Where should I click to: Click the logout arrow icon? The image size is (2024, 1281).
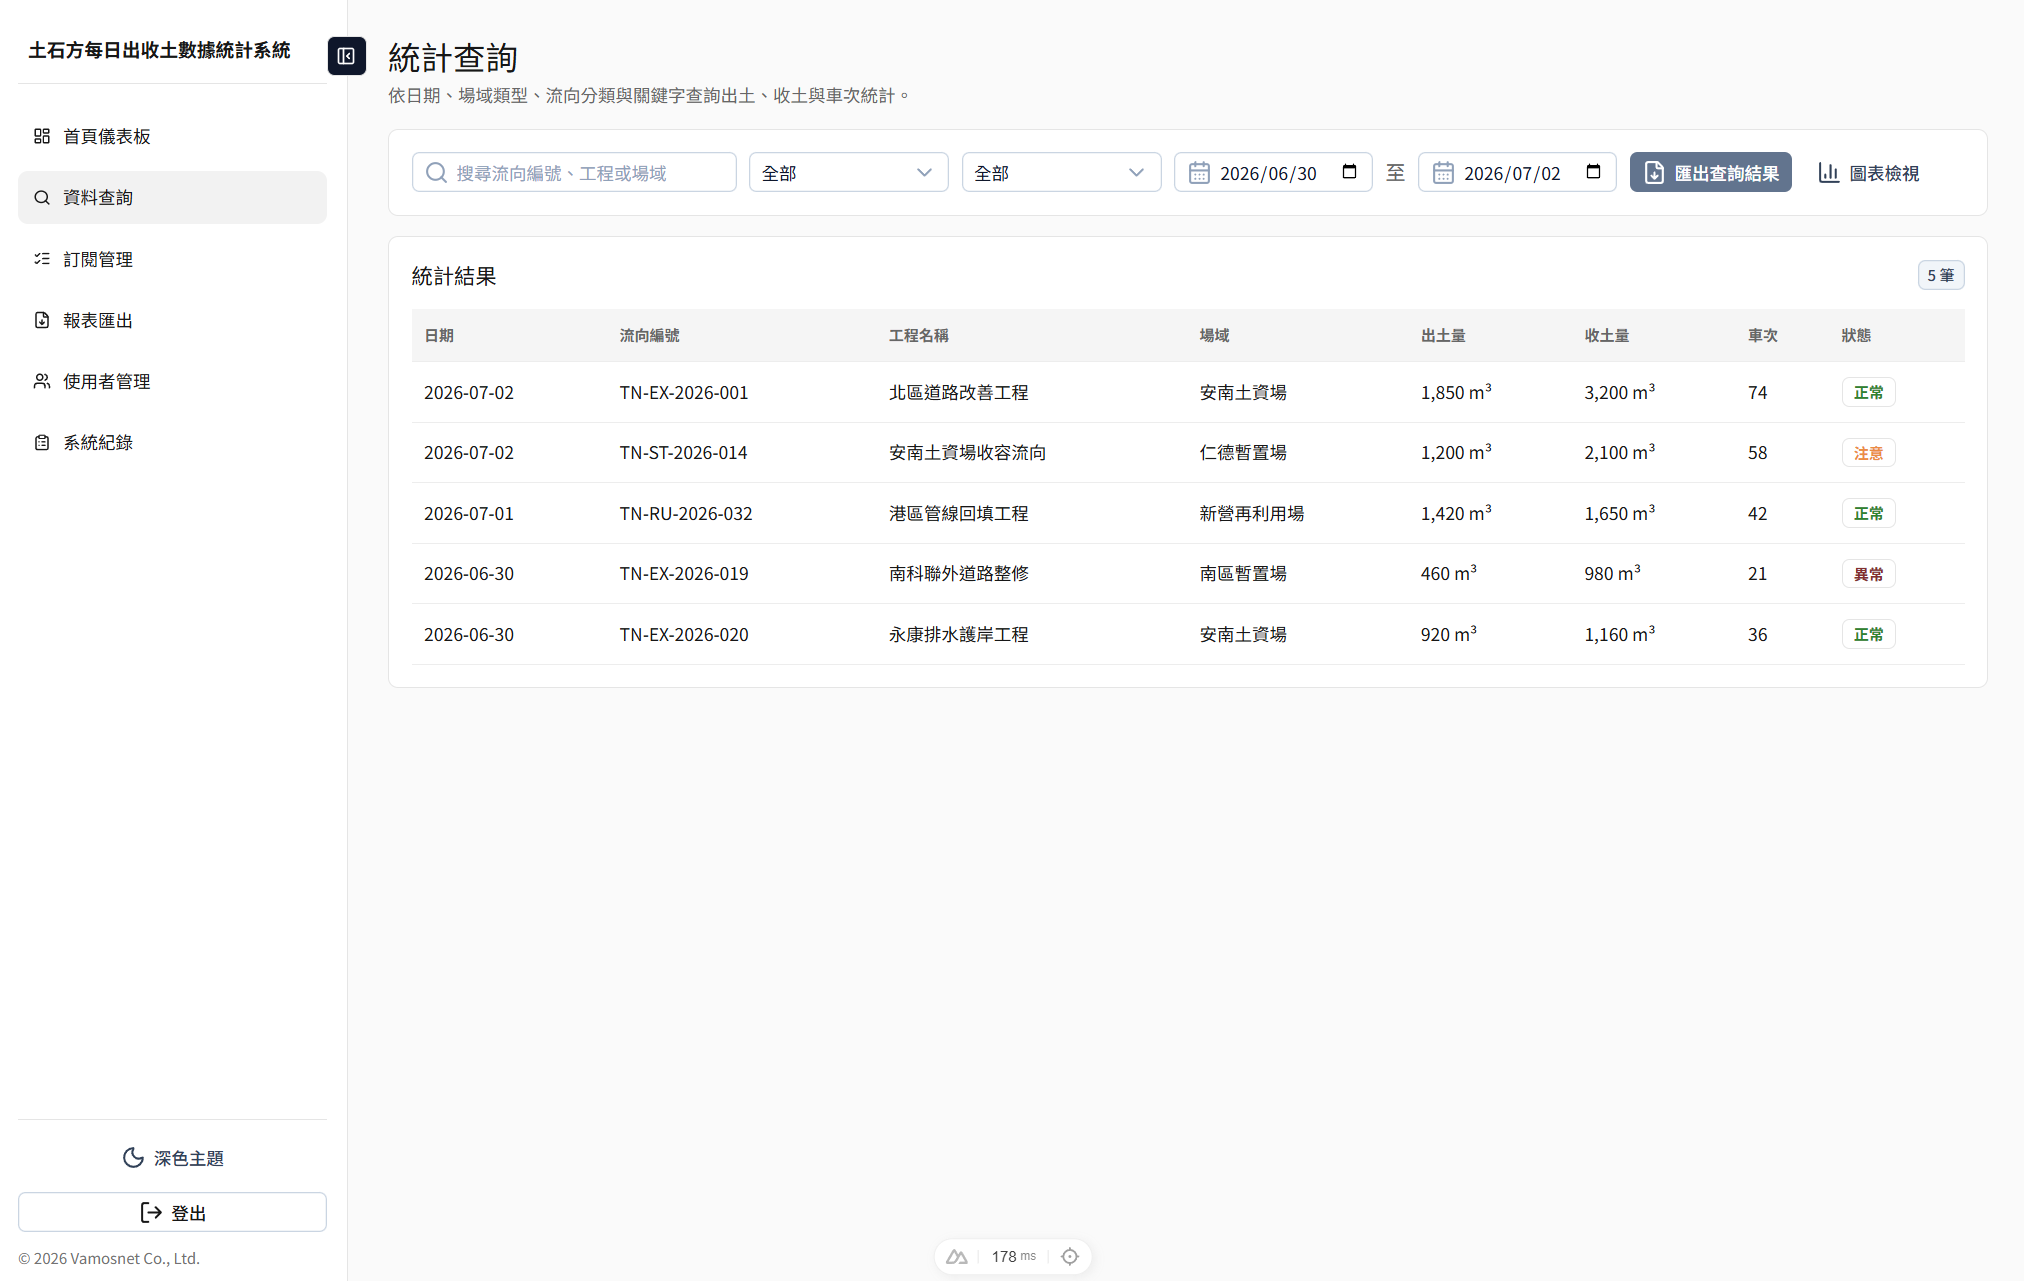(151, 1213)
